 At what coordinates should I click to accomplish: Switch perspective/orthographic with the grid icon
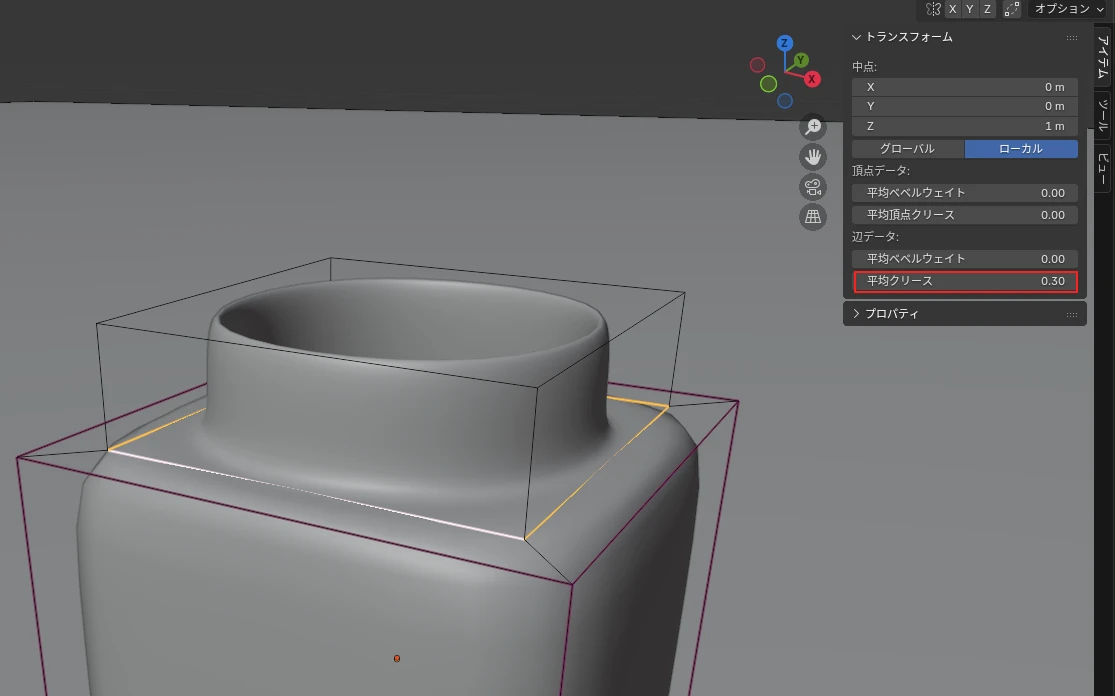[x=813, y=217]
